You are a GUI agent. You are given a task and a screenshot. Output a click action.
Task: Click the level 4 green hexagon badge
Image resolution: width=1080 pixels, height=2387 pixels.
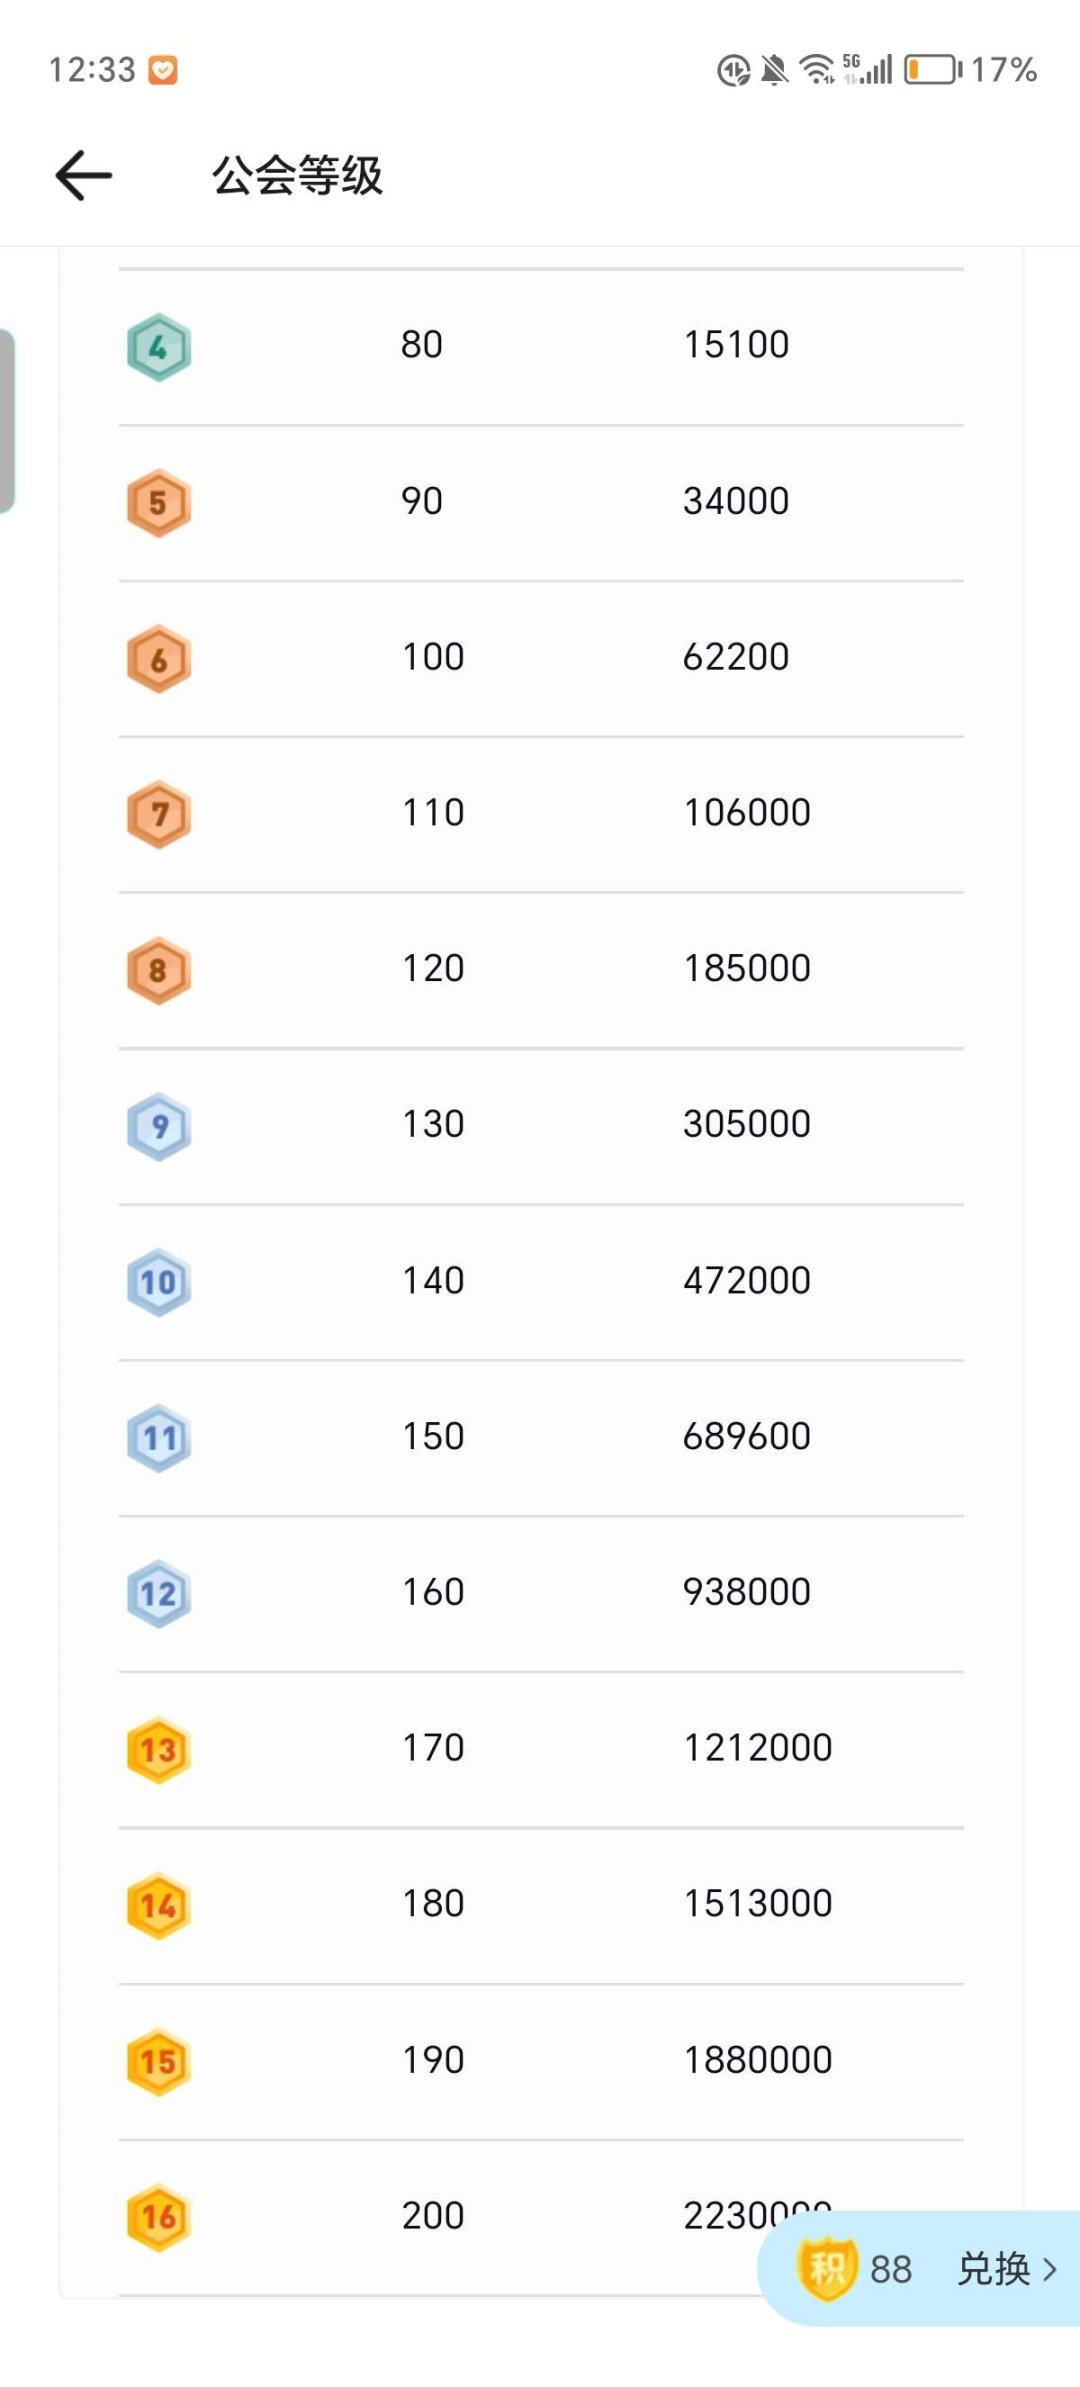click(158, 347)
